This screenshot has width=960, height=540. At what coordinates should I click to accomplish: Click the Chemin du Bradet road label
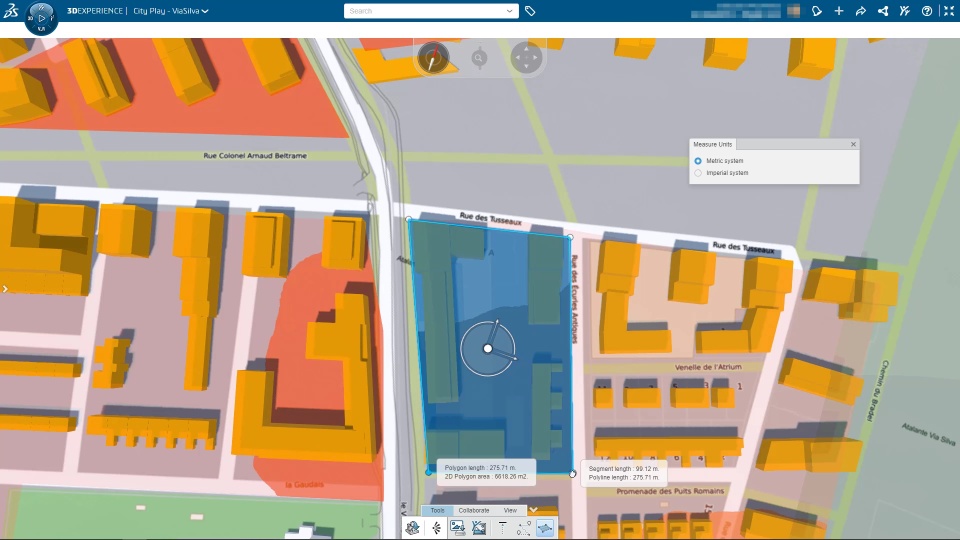877,391
